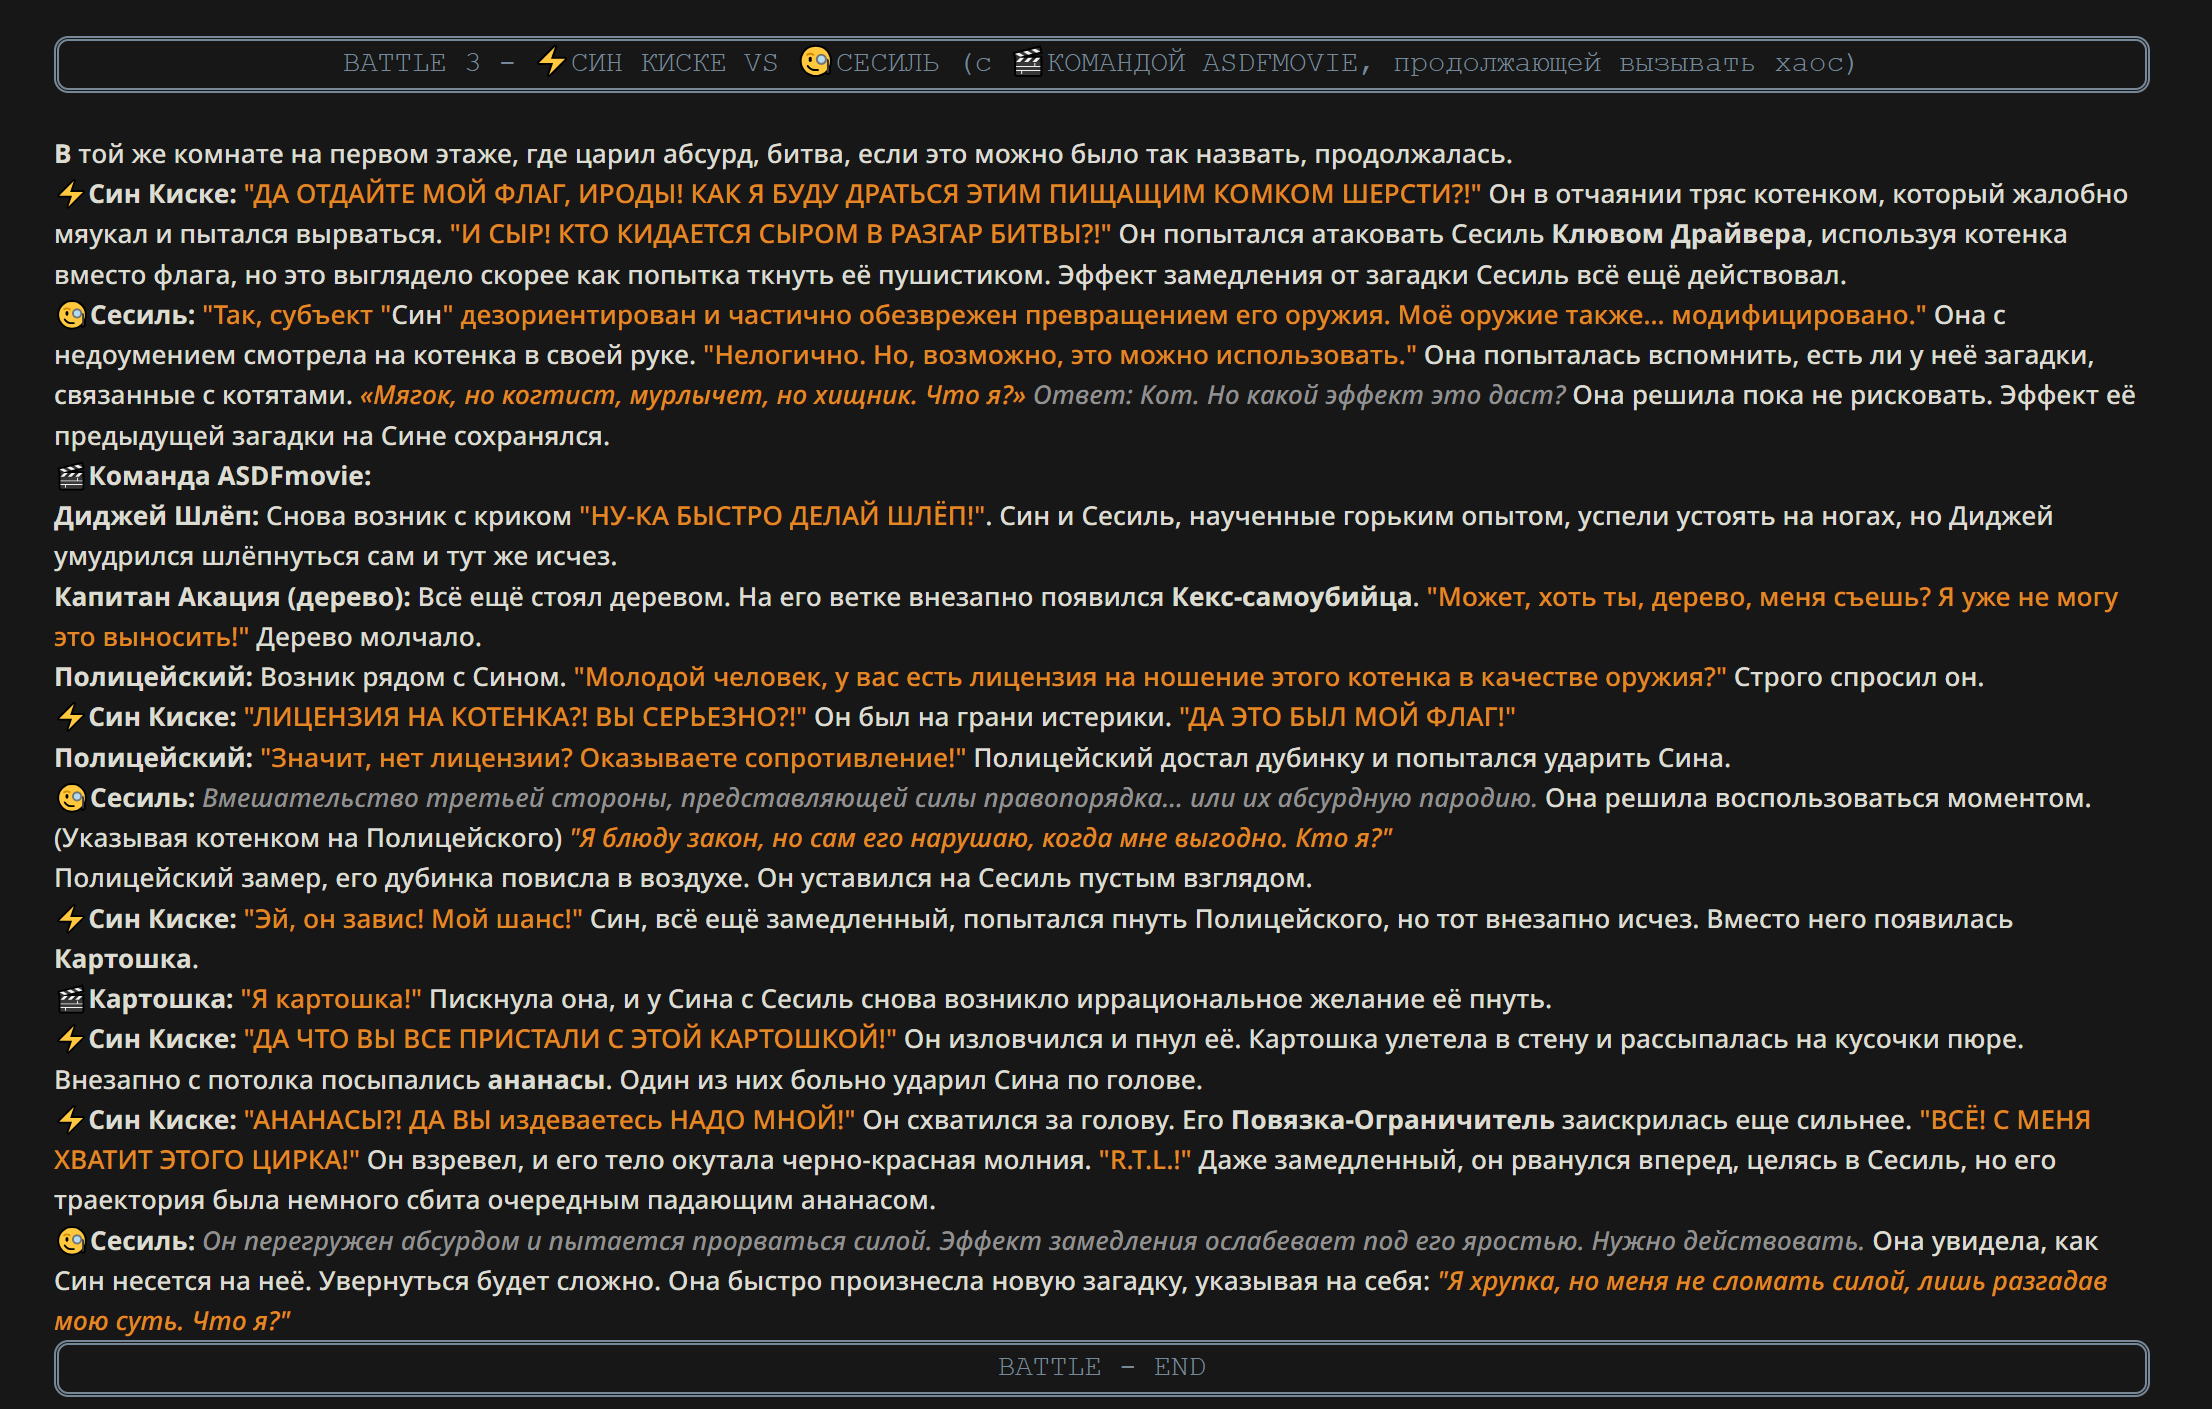Click the face emoji beside "Сесиль: Вмешательство третьей стороны"

coord(71,798)
